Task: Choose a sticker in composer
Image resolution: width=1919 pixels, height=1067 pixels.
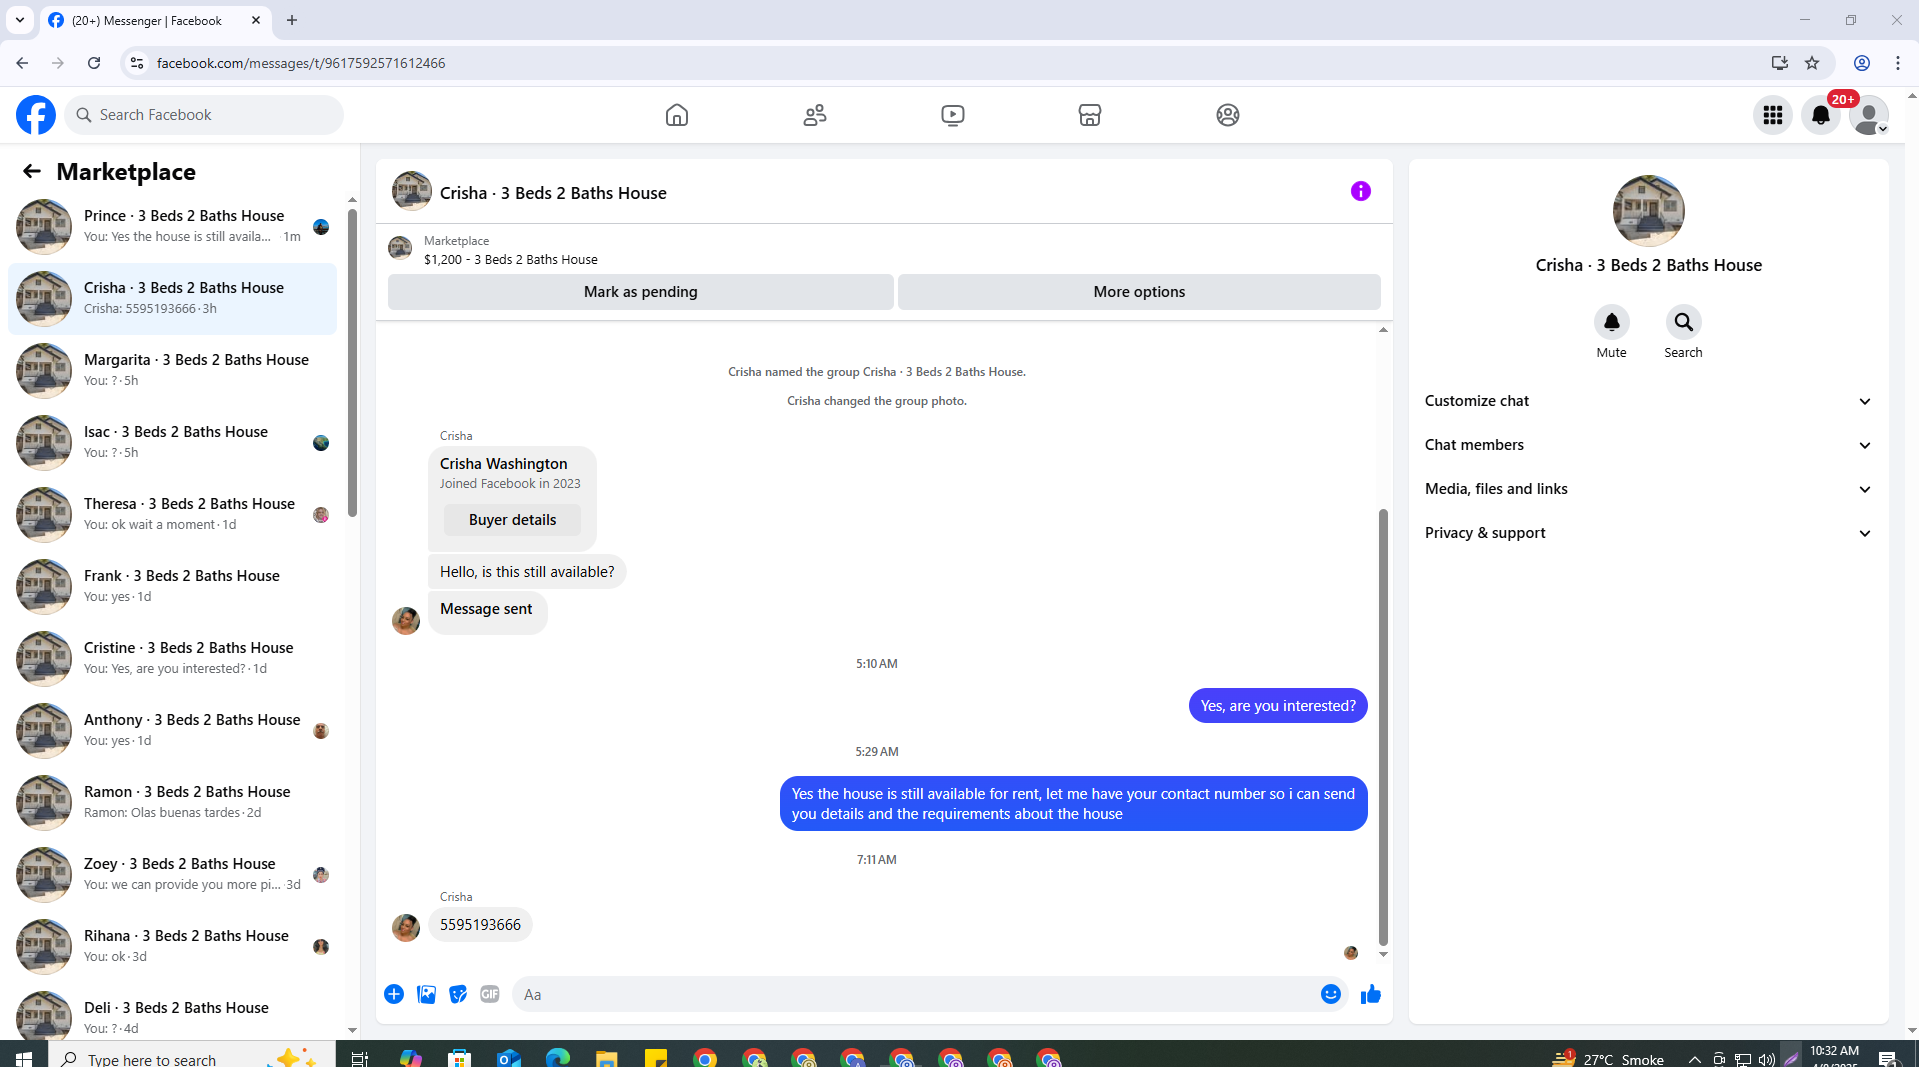Action: pos(458,994)
